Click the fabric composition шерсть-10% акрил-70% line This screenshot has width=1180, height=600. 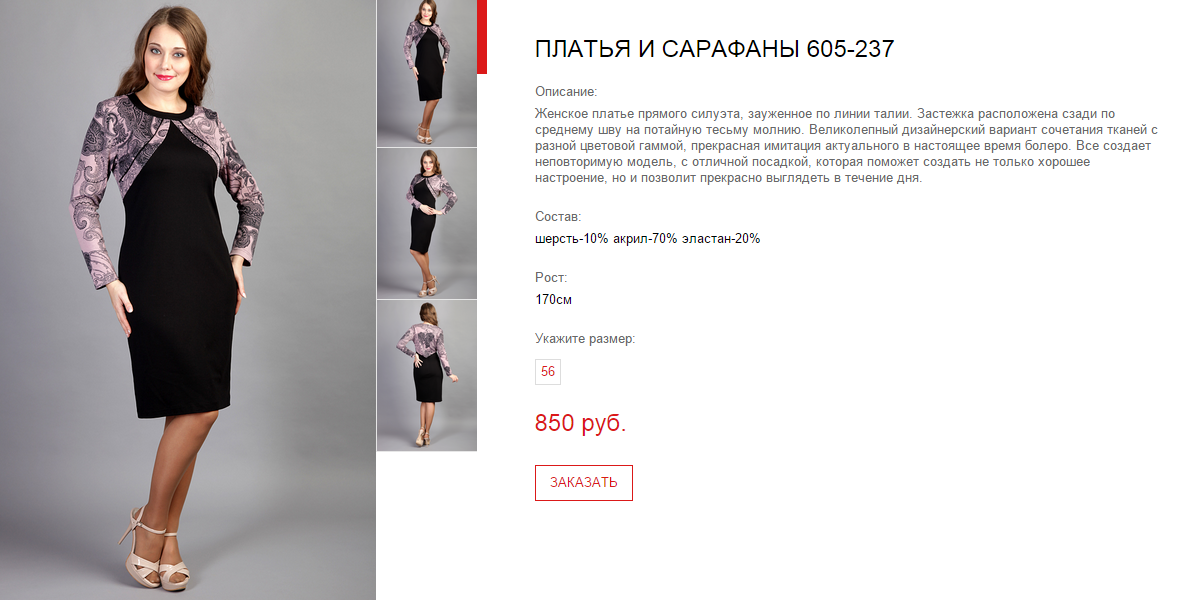(647, 239)
